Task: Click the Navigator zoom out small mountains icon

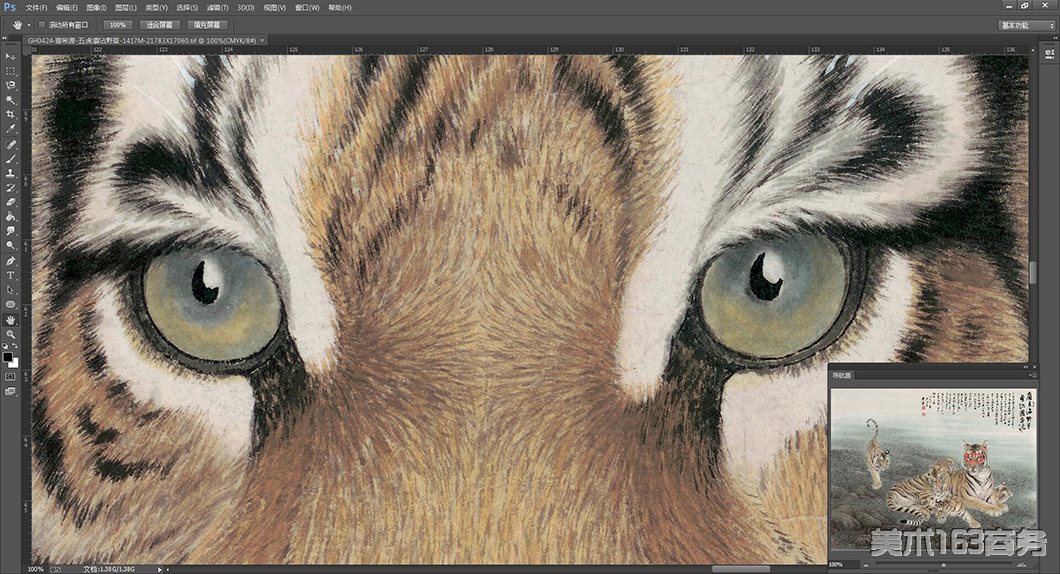Action: click(x=866, y=564)
